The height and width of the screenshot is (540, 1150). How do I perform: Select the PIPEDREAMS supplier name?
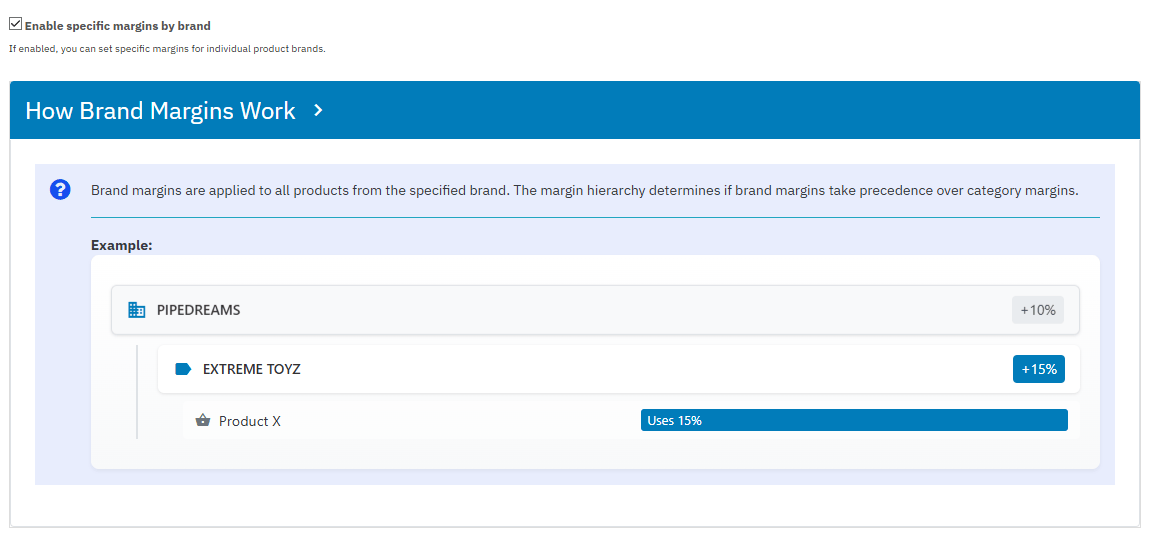pos(198,310)
